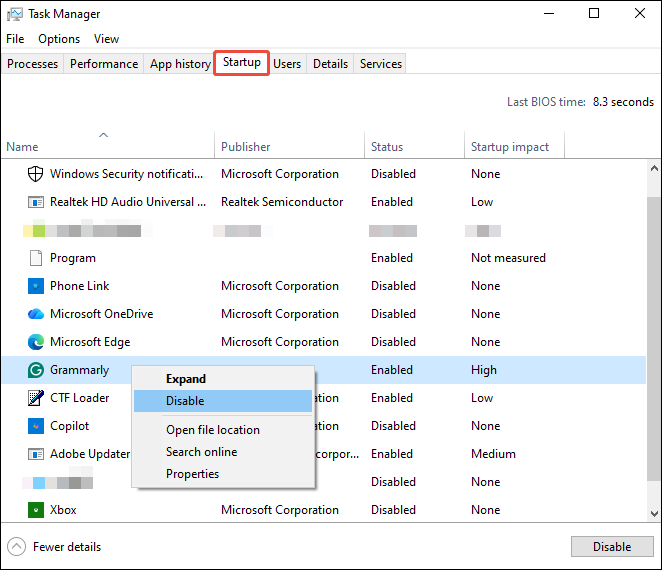Switch to the Processes tab
Image resolution: width=662 pixels, height=570 pixels.
(33, 64)
